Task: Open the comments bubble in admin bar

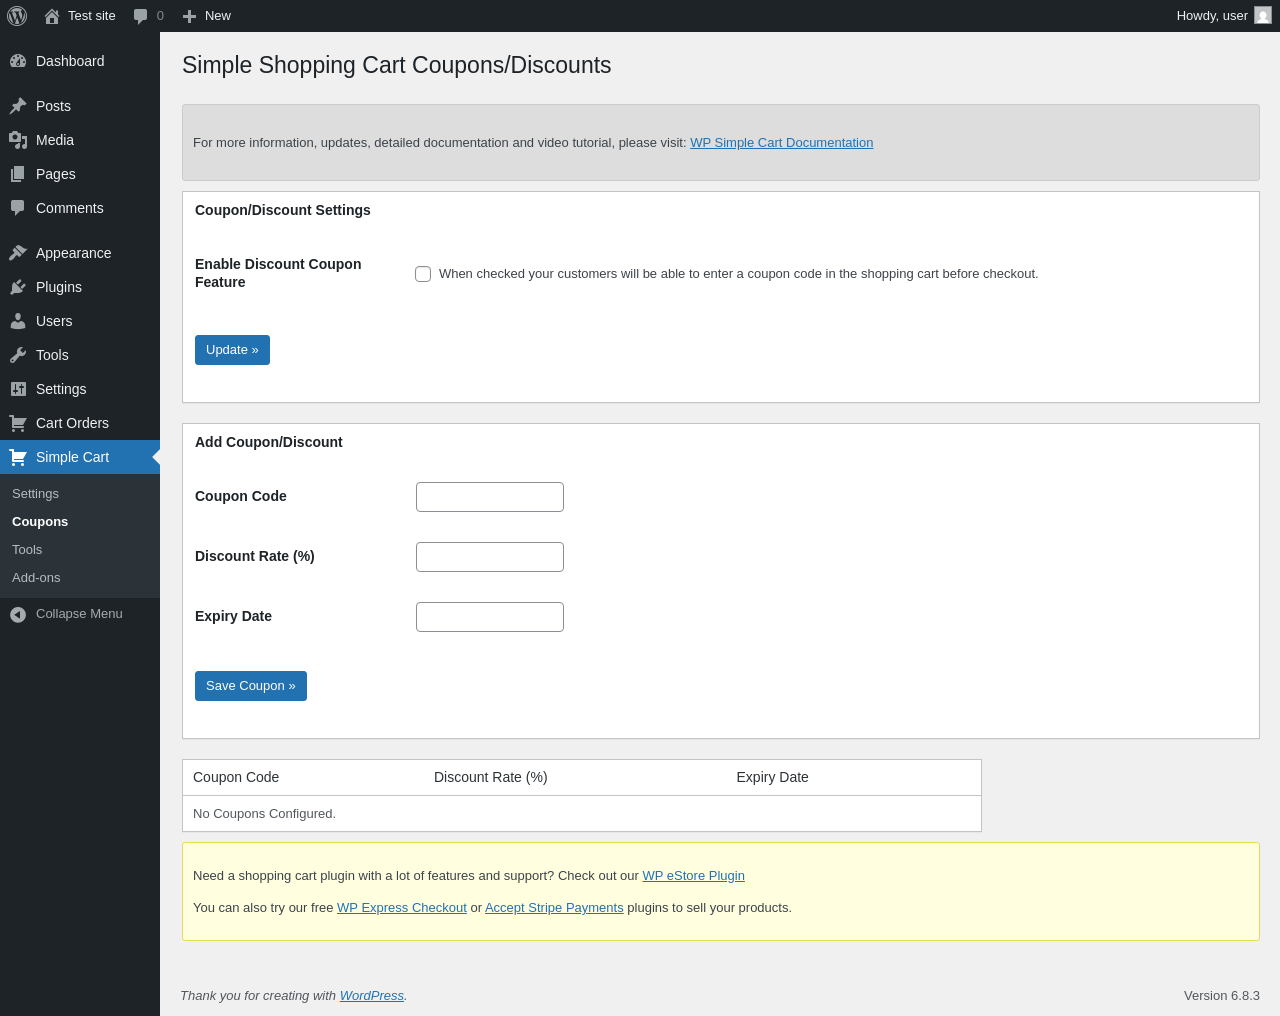Action: coord(141,16)
